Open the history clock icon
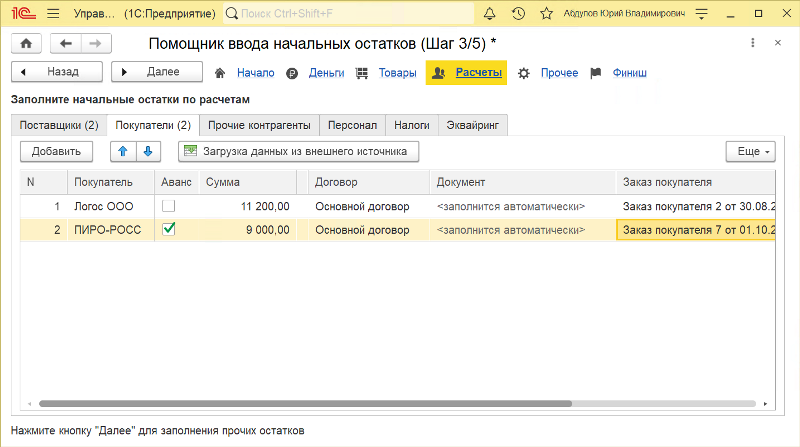Image resolution: width=800 pixels, height=447 pixels. pos(518,14)
